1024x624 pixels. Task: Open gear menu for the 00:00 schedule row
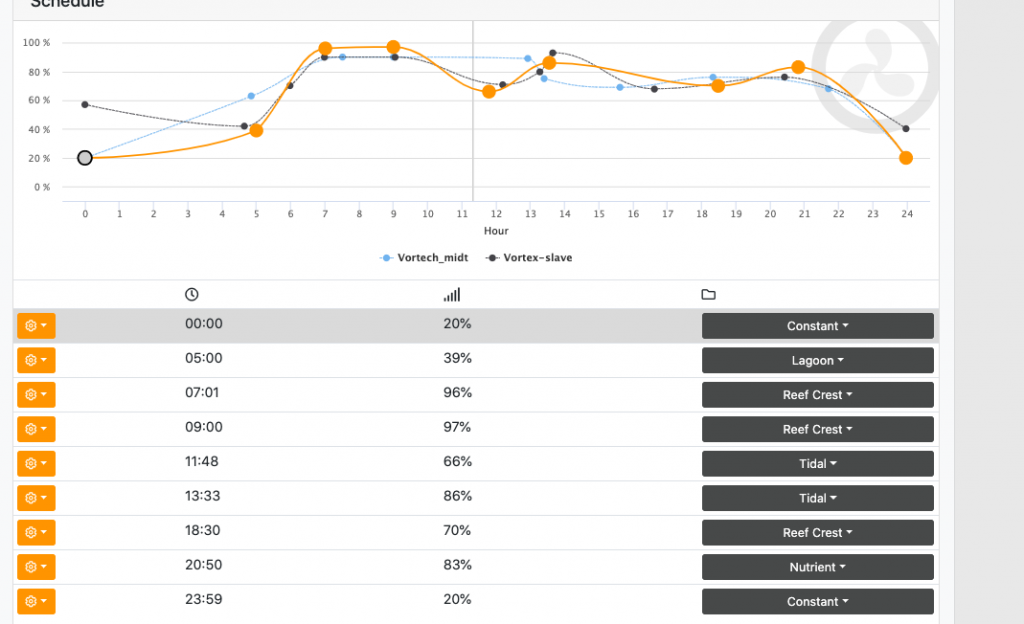click(x=36, y=326)
